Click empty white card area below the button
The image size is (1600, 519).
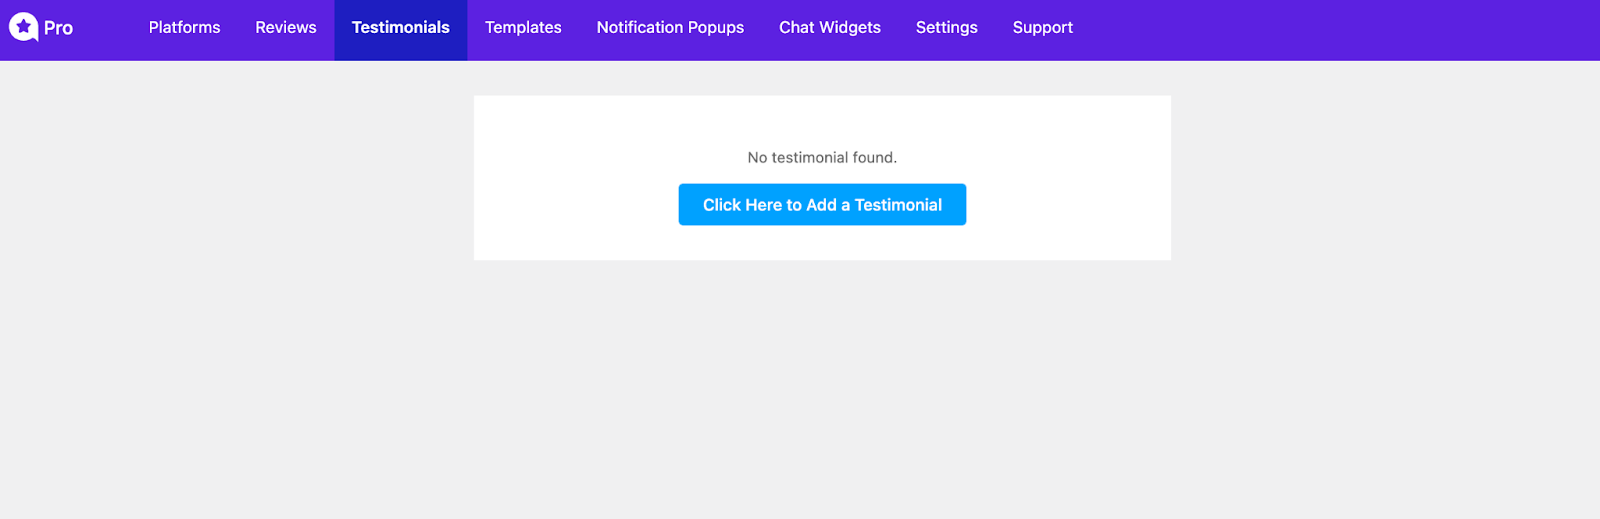(822, 243)
